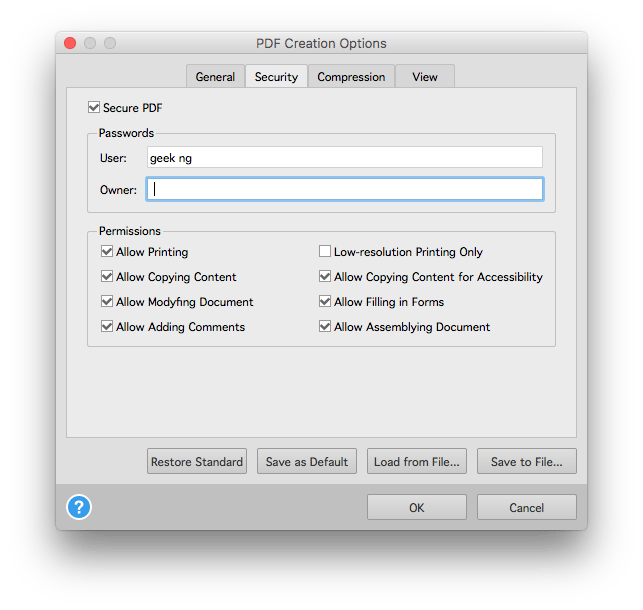Uncheck Allow Printing

107,251
